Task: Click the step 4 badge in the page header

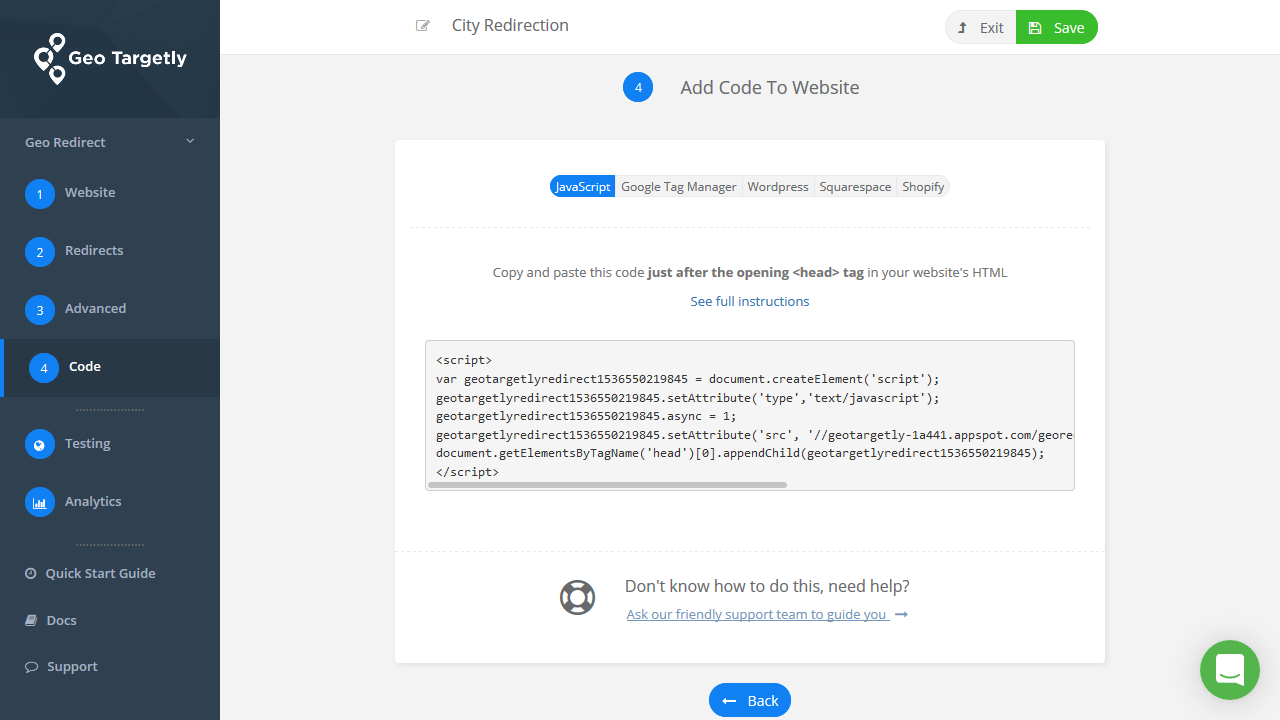Action: [x=638, y=87]
